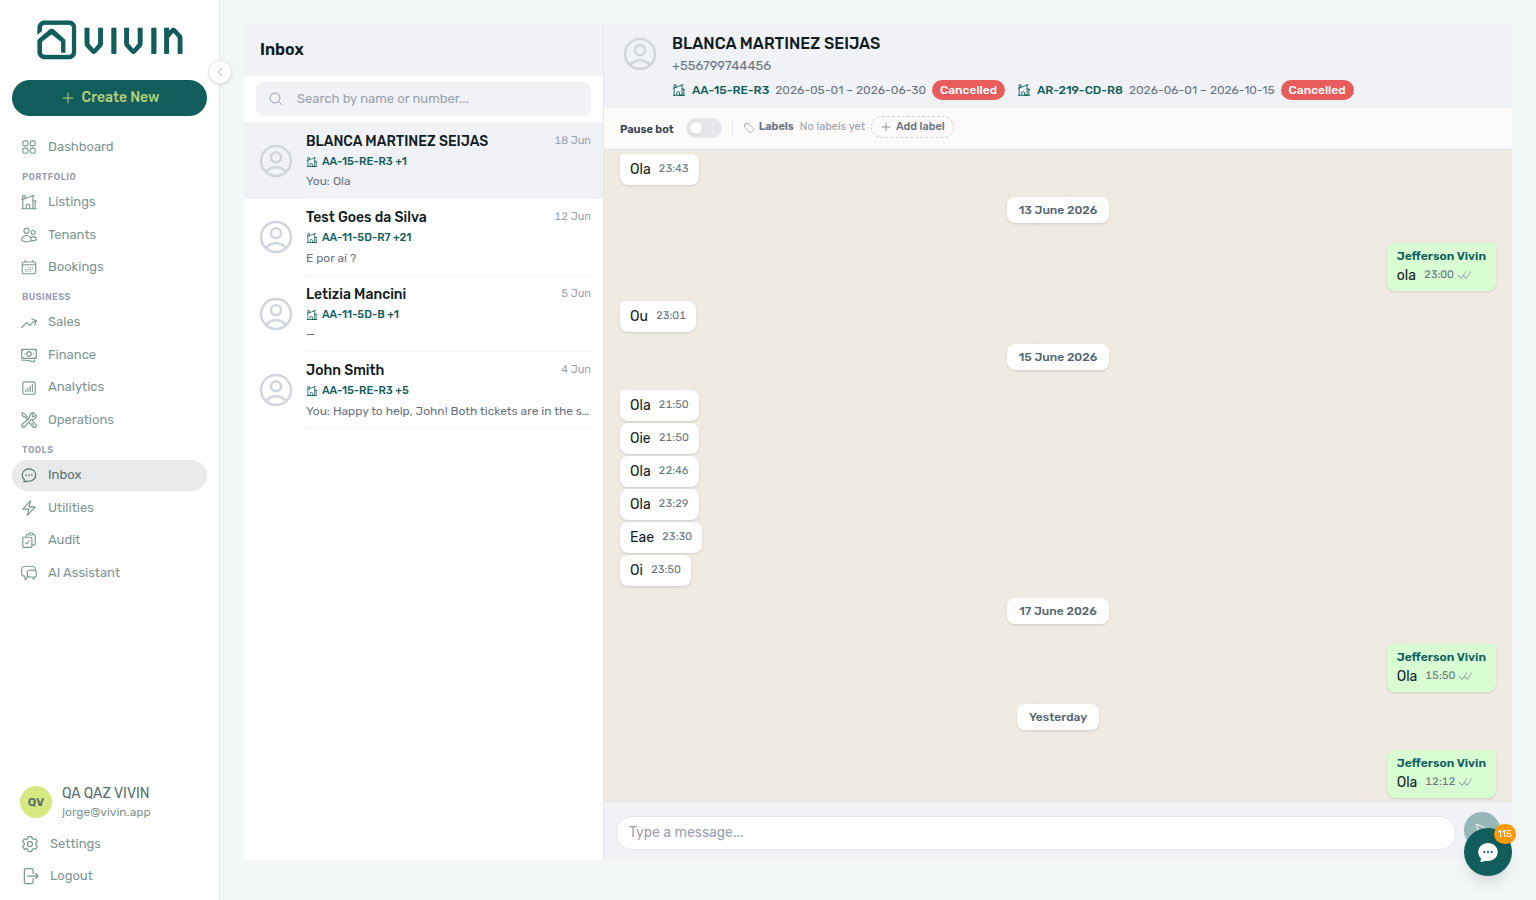This screenshot has width=1536, height=900.
Task: Click the Create New button
Action: [109, 98]
